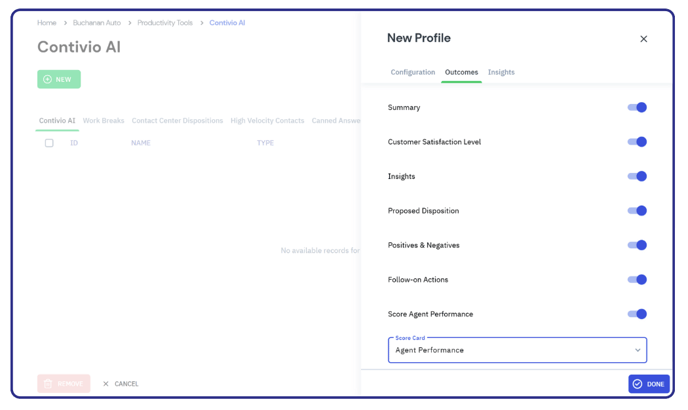
Task: Click the plus icon on New button
Action: (x=47, y=79)
